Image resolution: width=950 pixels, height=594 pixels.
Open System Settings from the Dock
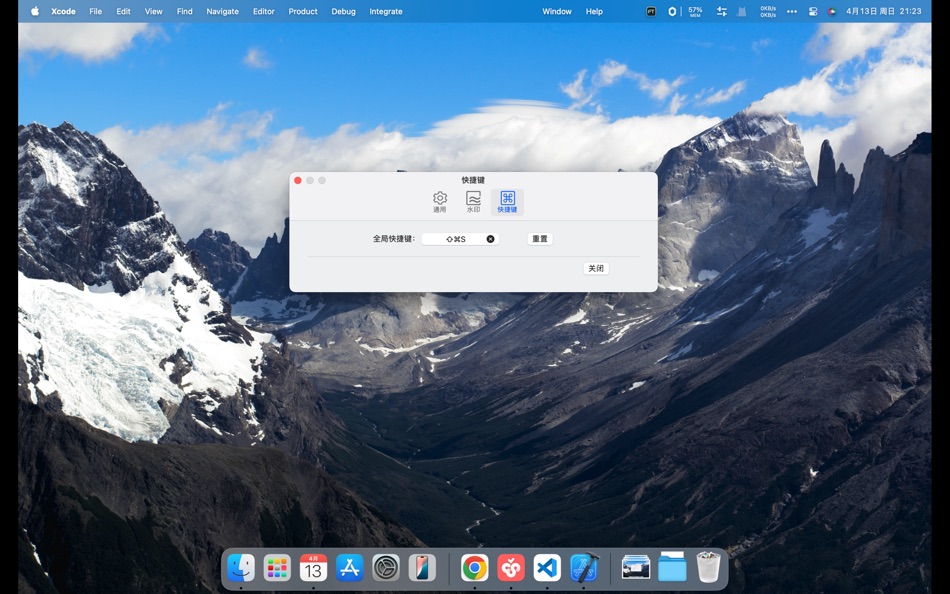coord(386,567)
